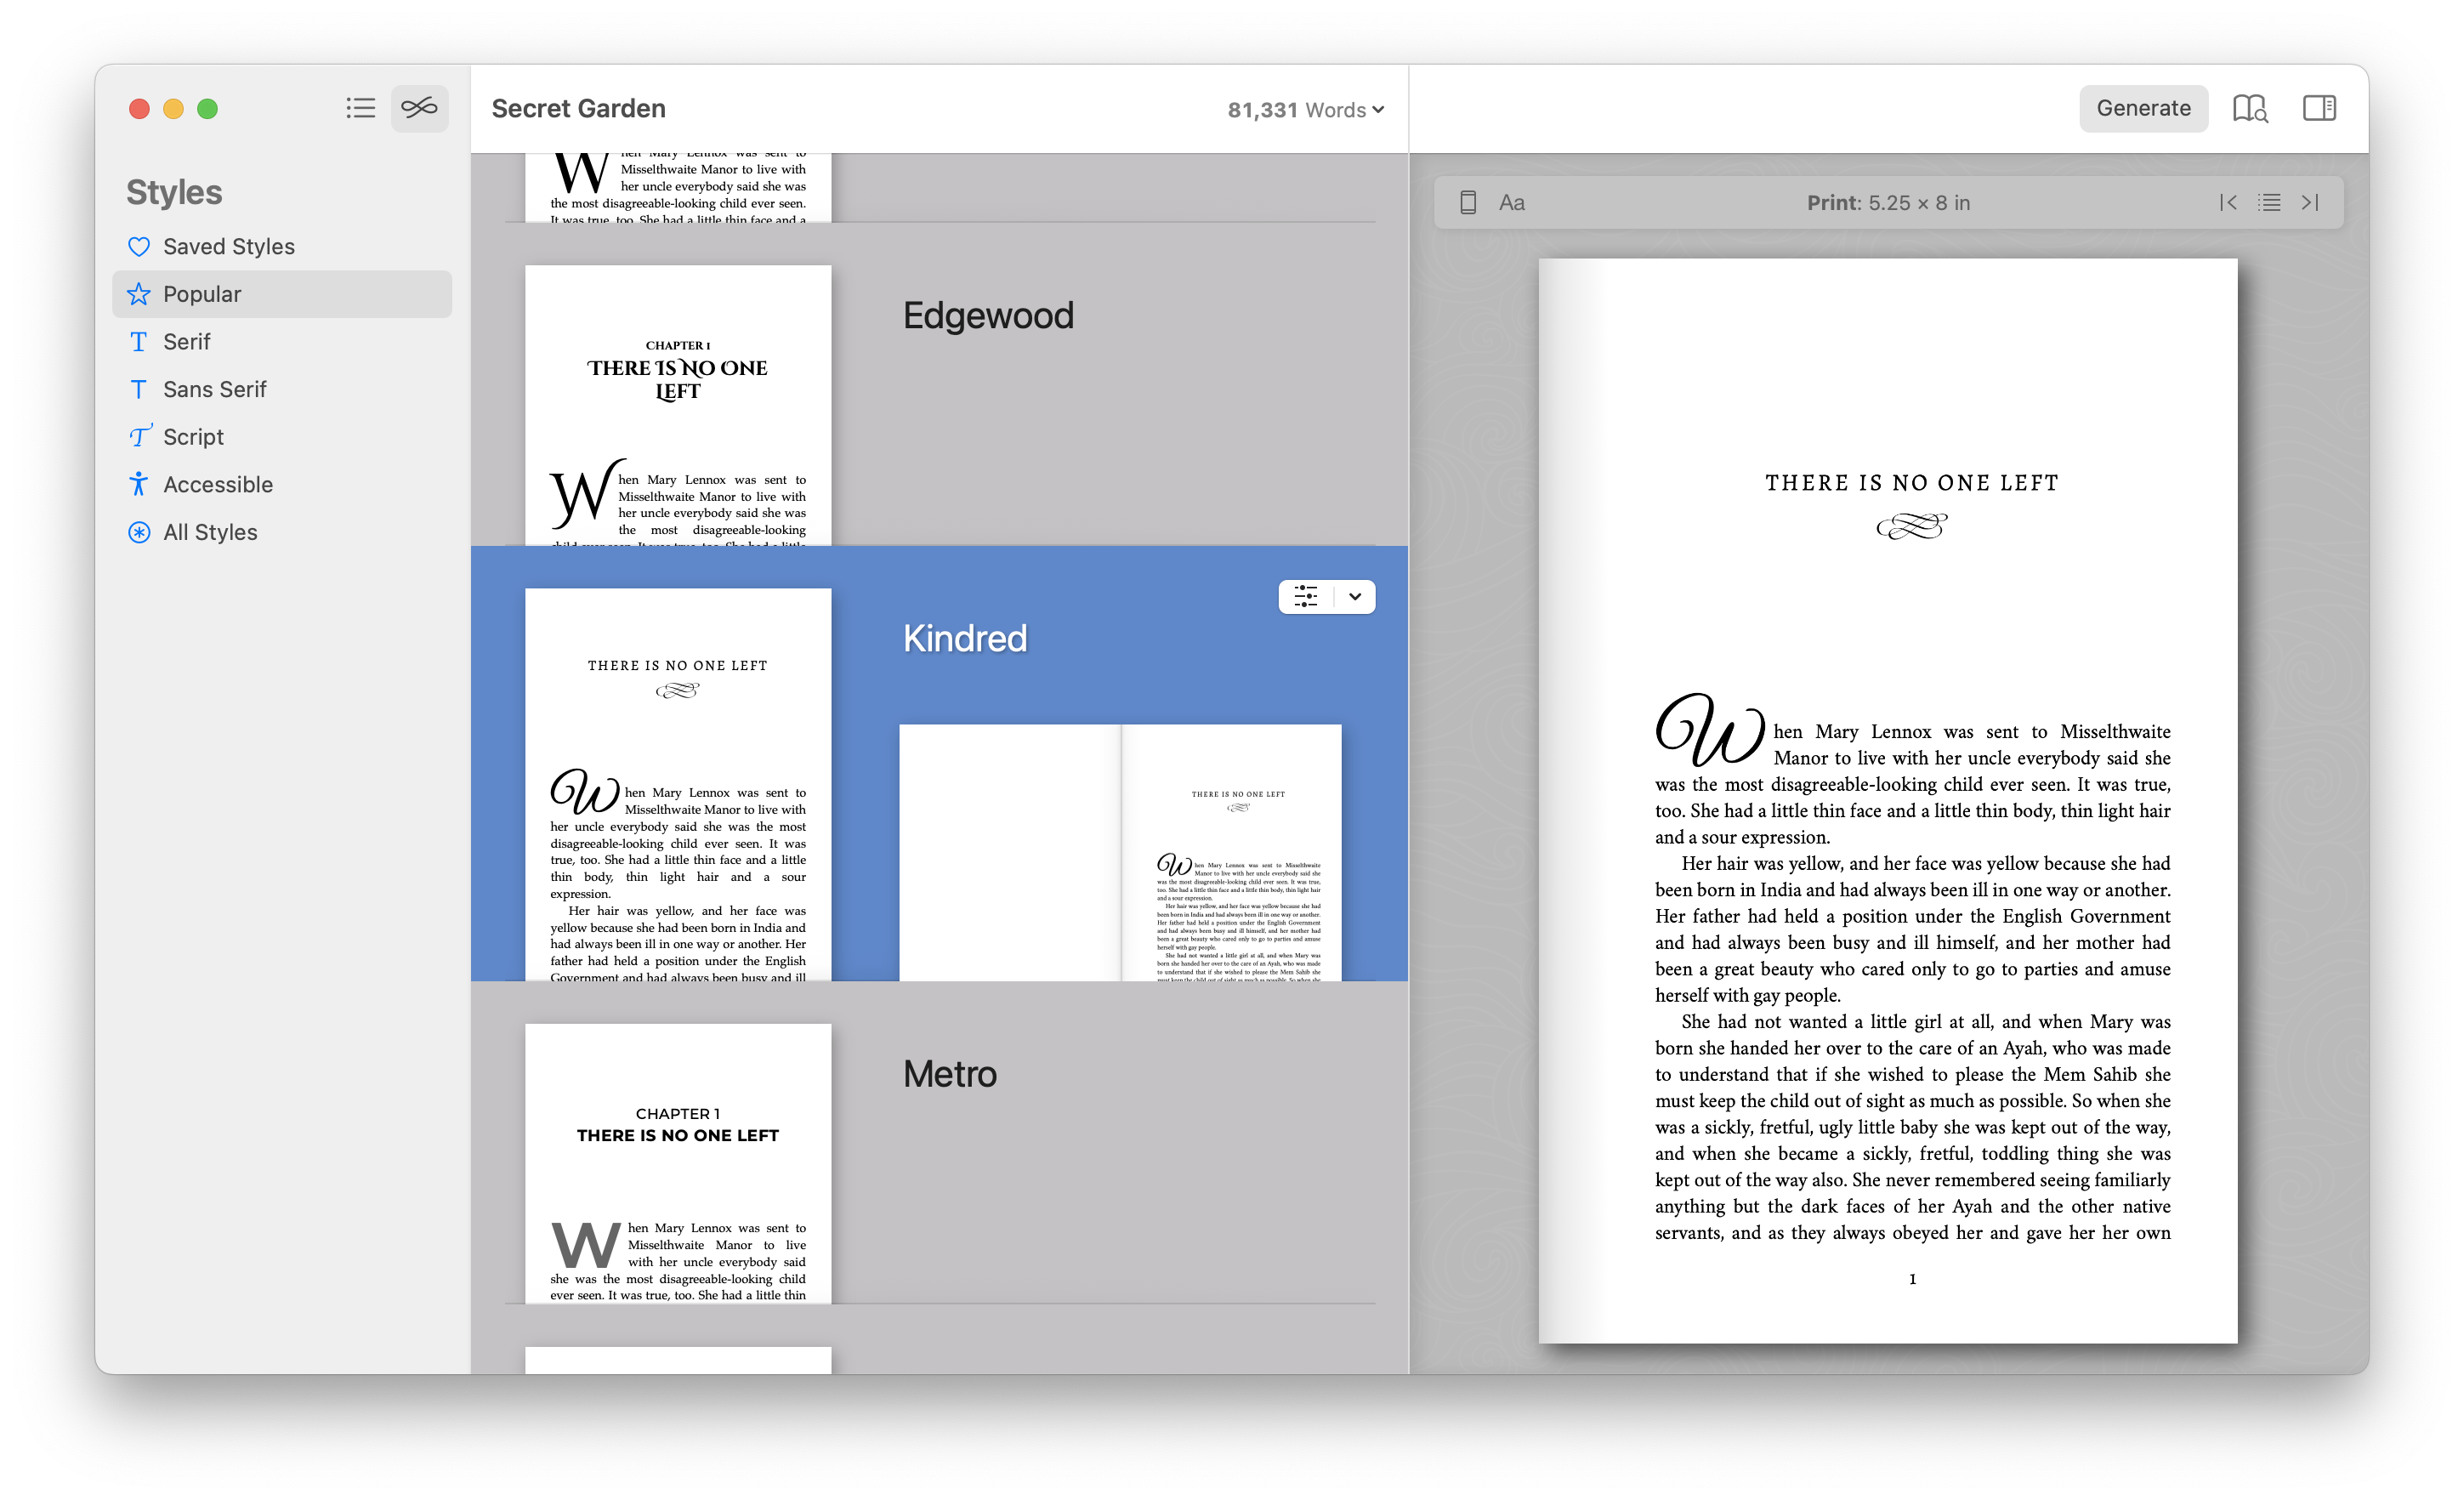Toggle the Styles flourish view button
Screen dimensions: 2464x1500
419,108
